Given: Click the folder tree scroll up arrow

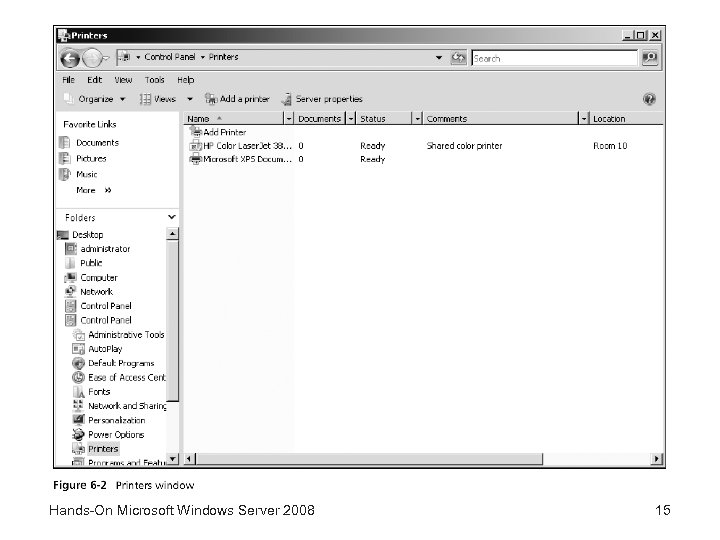Looking at the screenshot, I should 172,234.
